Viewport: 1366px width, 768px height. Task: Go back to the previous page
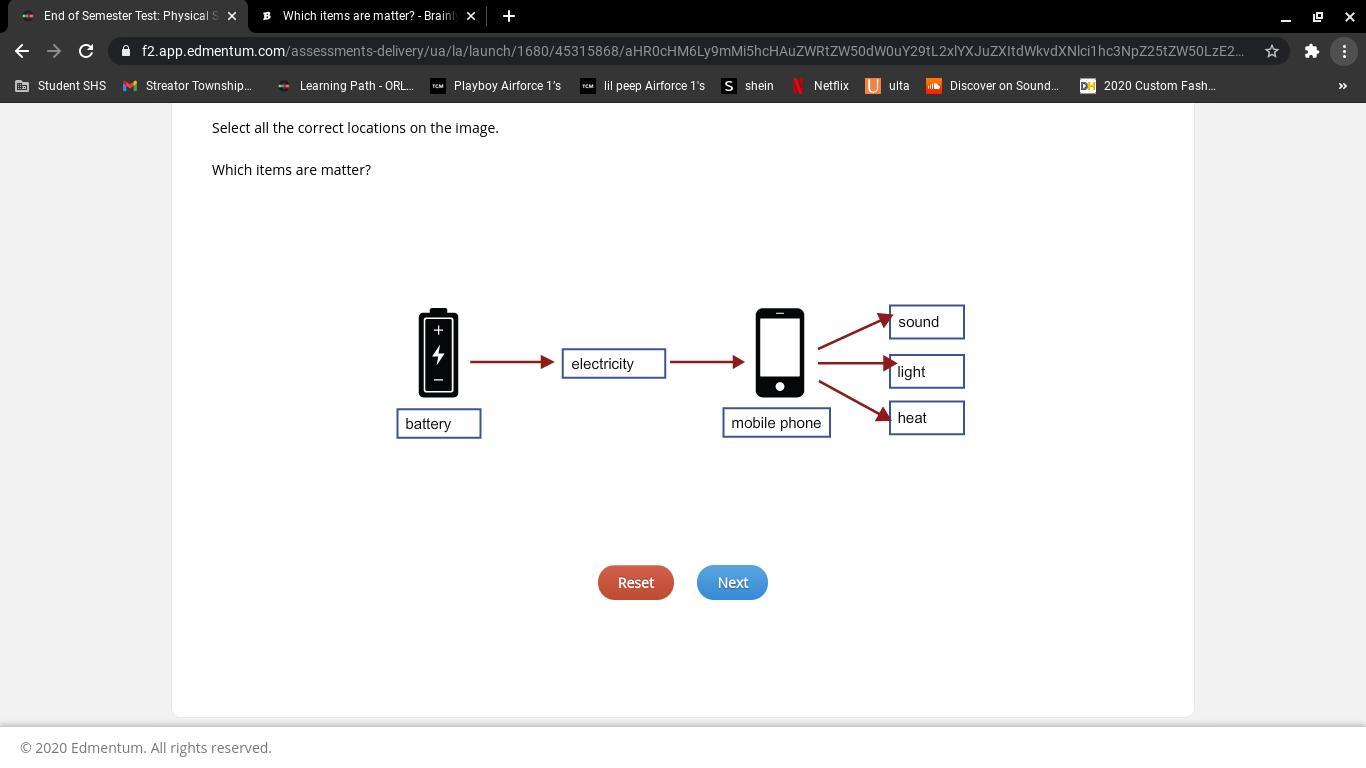point(22,51)
